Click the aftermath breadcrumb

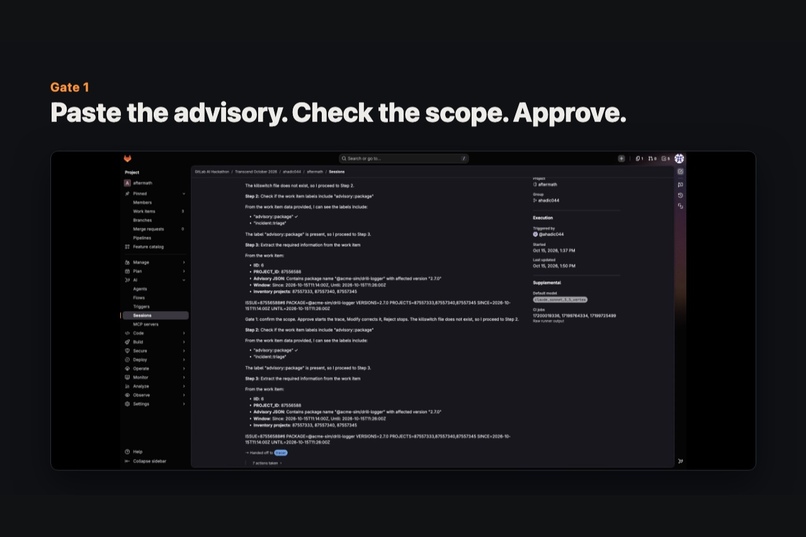pos(315,172)
